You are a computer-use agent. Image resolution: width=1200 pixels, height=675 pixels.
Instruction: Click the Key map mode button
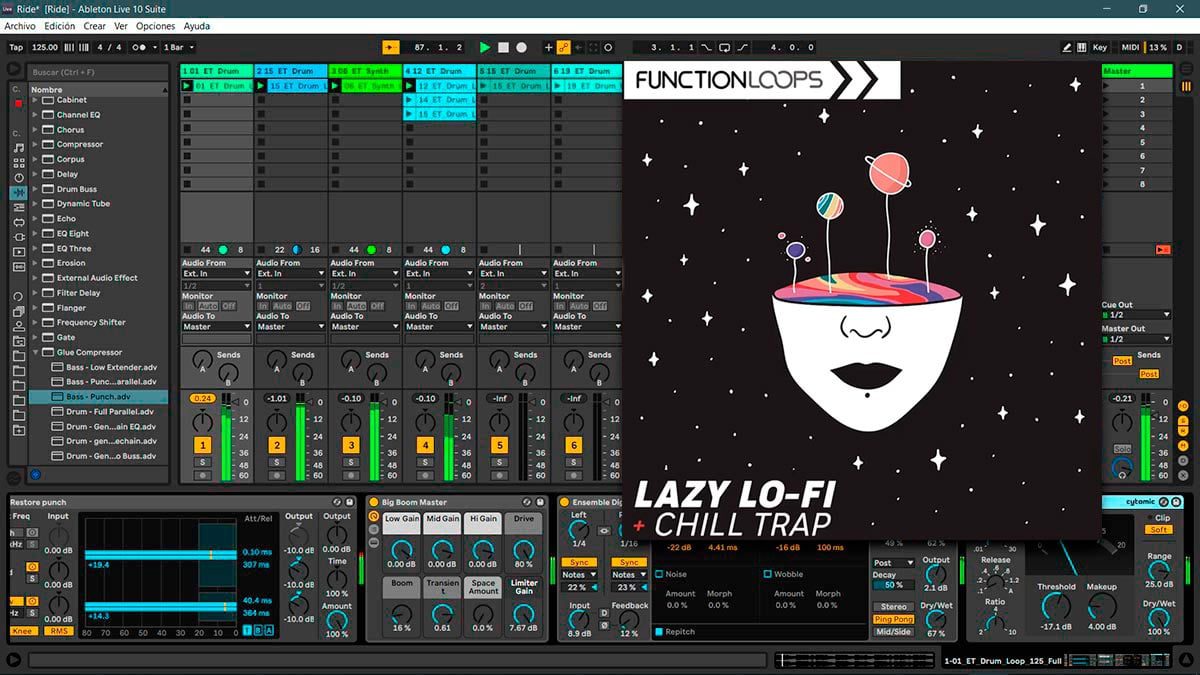[1100, 47]
